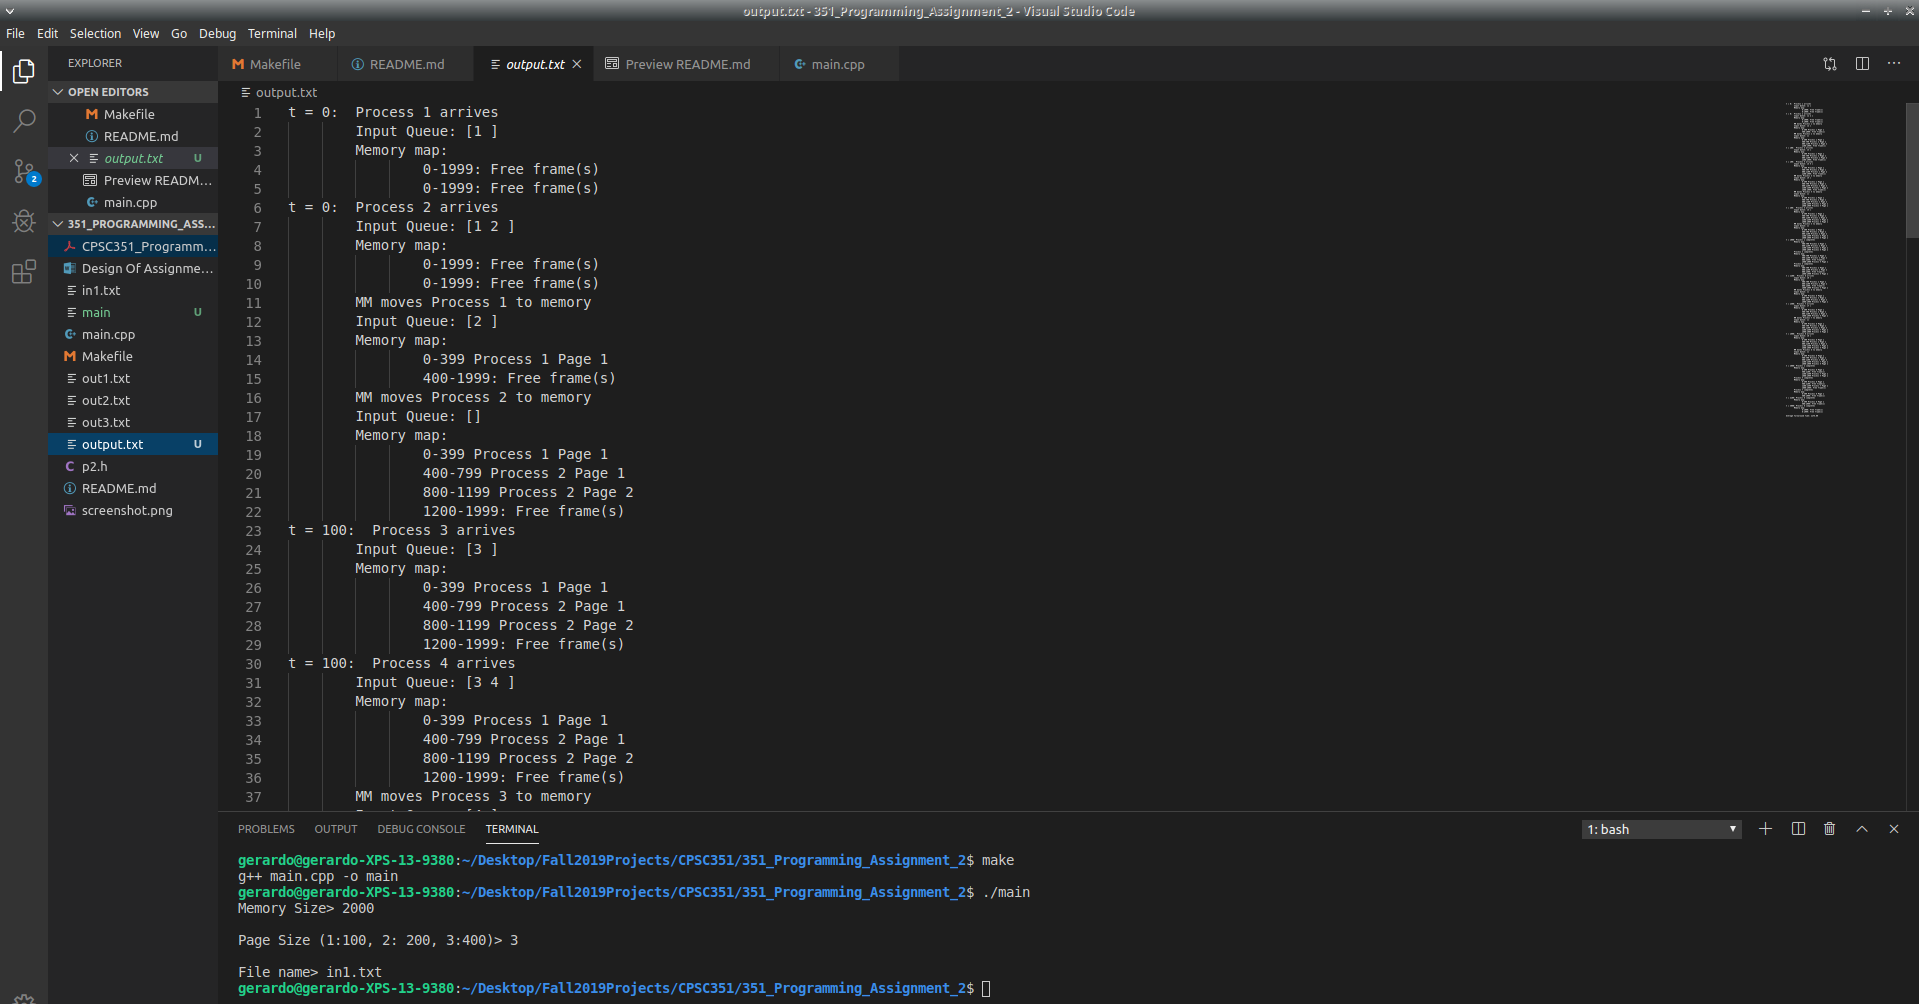This screenshot has height=1004, width=1919.
Task: Open the Source Control view
Action: pyautogui.click(x=24, y=171)
